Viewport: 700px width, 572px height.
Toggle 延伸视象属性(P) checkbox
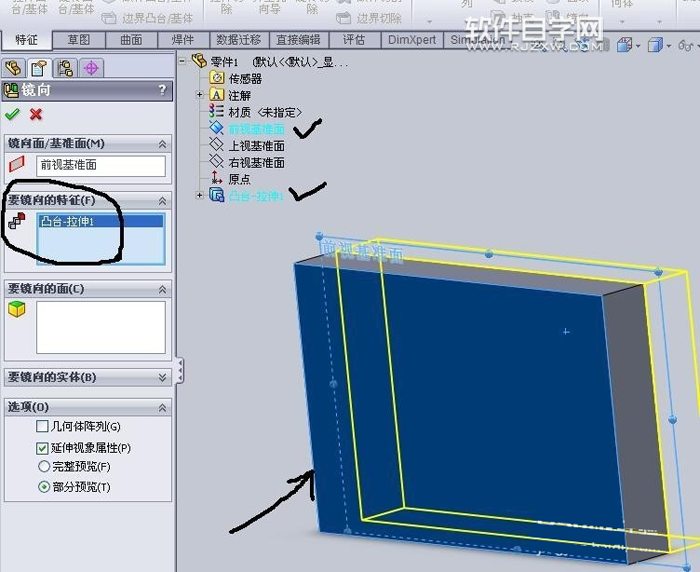pos(42,448)
